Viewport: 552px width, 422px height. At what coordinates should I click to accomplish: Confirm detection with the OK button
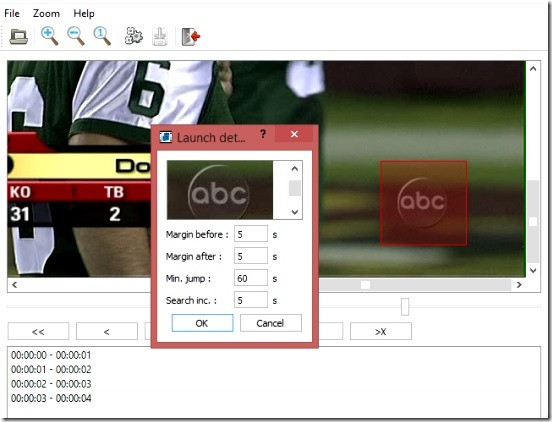[202, 323]
